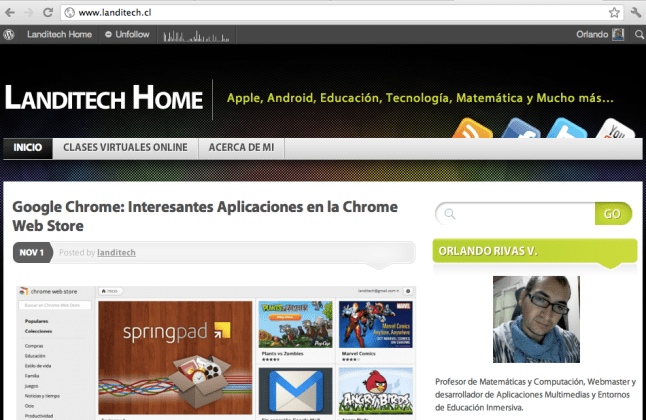Open the Twitter social icon

567,132
